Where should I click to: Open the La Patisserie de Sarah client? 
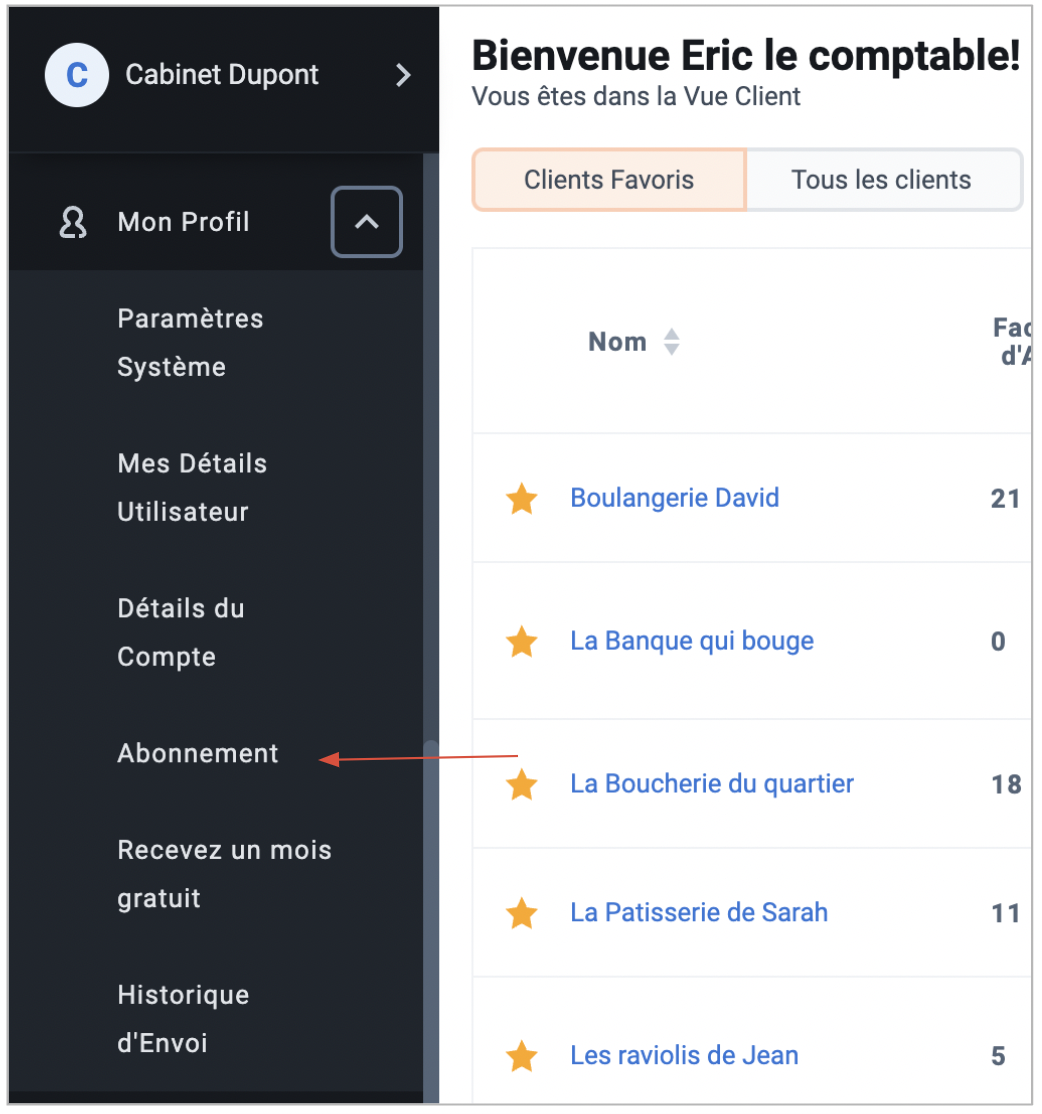click(x=699, y=912)
